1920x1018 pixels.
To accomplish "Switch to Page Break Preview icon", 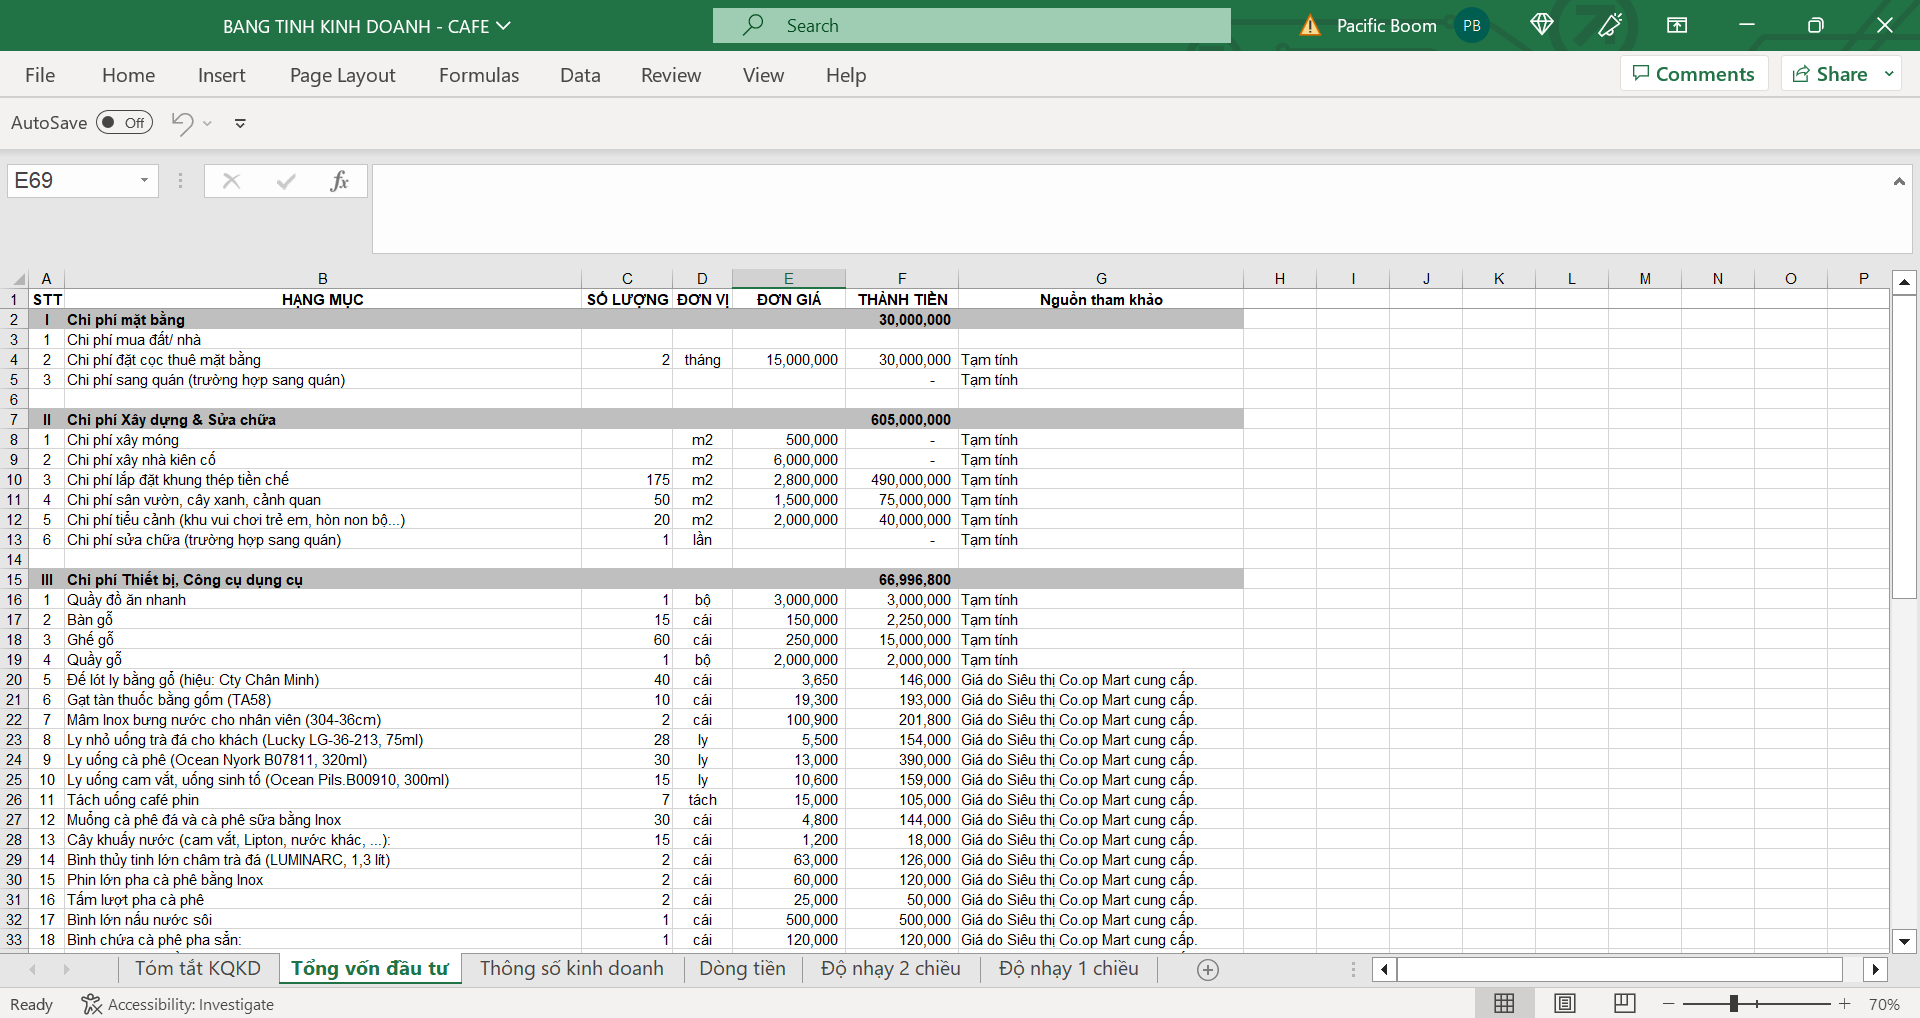I will coord(1625,1003).
